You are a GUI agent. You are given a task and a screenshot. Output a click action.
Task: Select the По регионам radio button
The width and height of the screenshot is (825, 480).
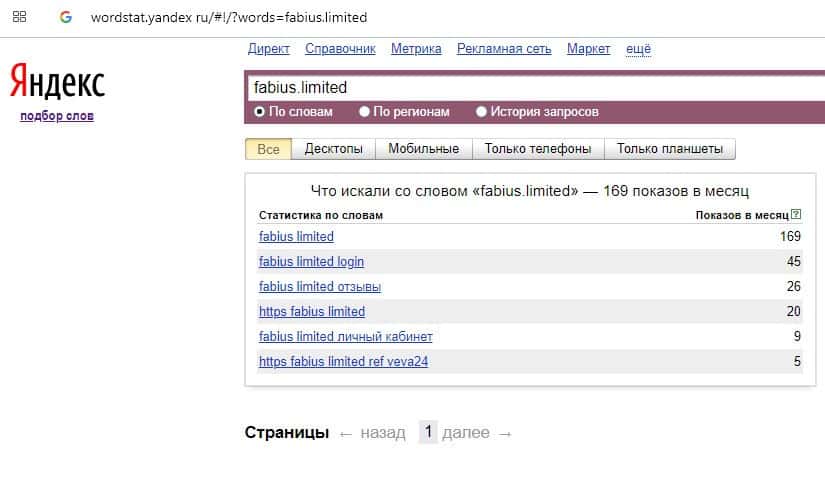coord(365,112)
